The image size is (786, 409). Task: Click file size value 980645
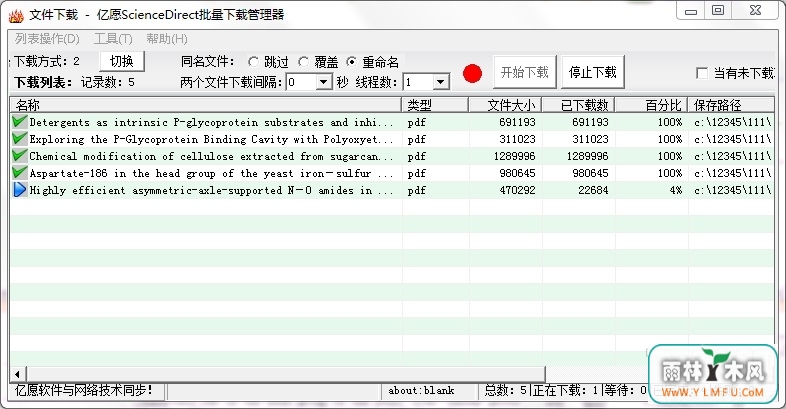click(517, 173)
